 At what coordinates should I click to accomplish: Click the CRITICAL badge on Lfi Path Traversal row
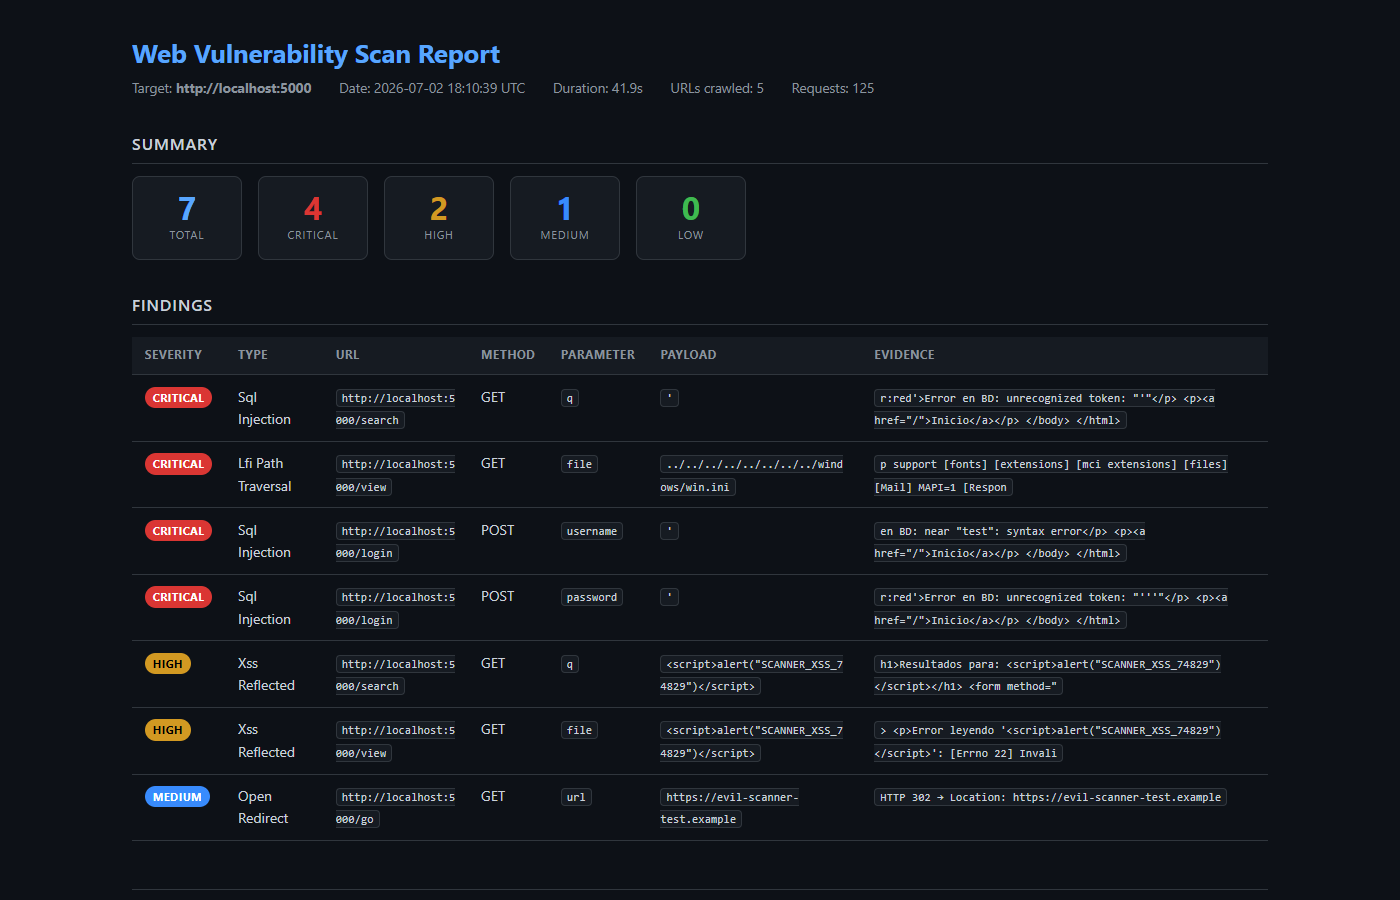(178, 464)
